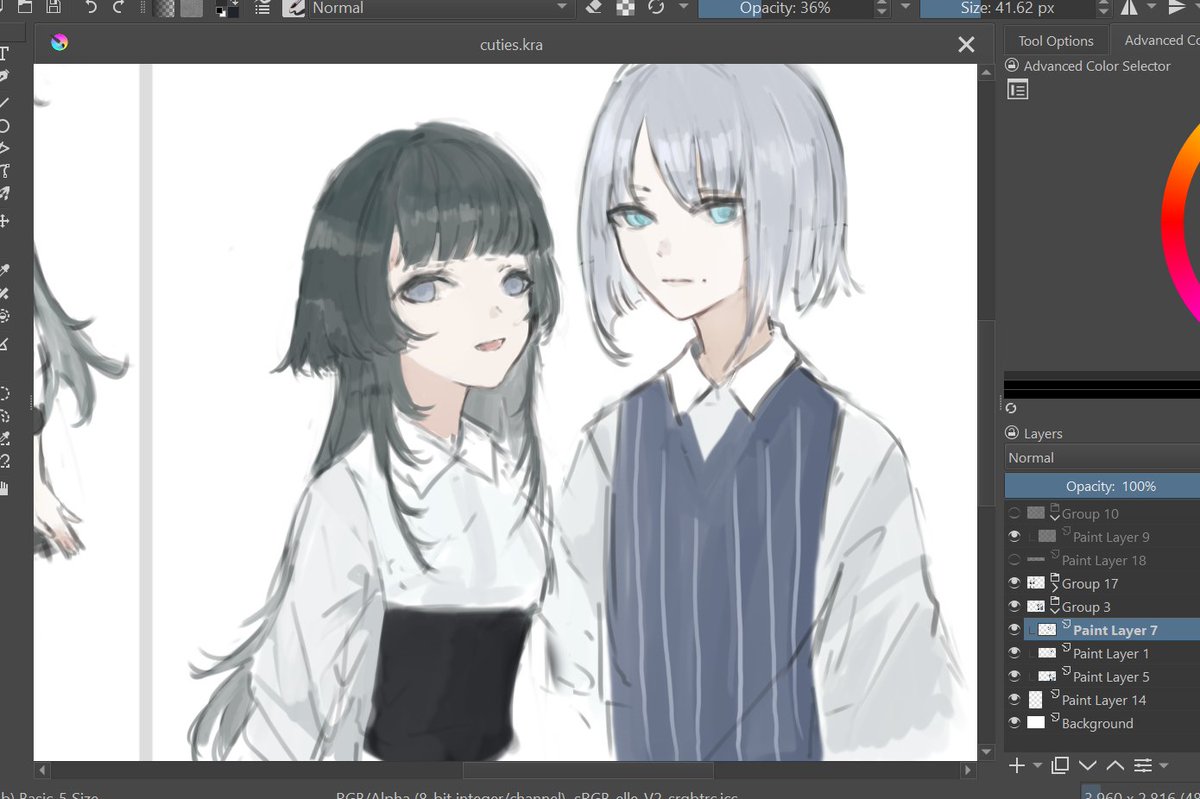Select the Pan hand tool
1200x799 pixels.
pos(5,488)
